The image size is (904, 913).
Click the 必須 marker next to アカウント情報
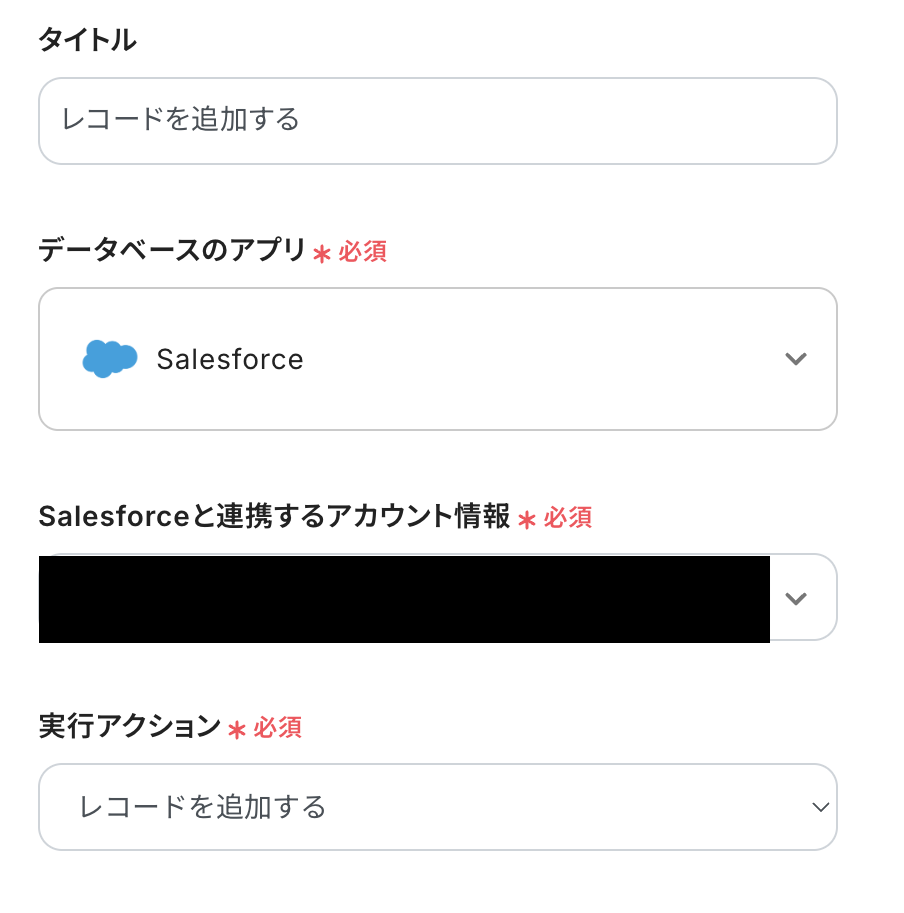click(x=568, y=518)
